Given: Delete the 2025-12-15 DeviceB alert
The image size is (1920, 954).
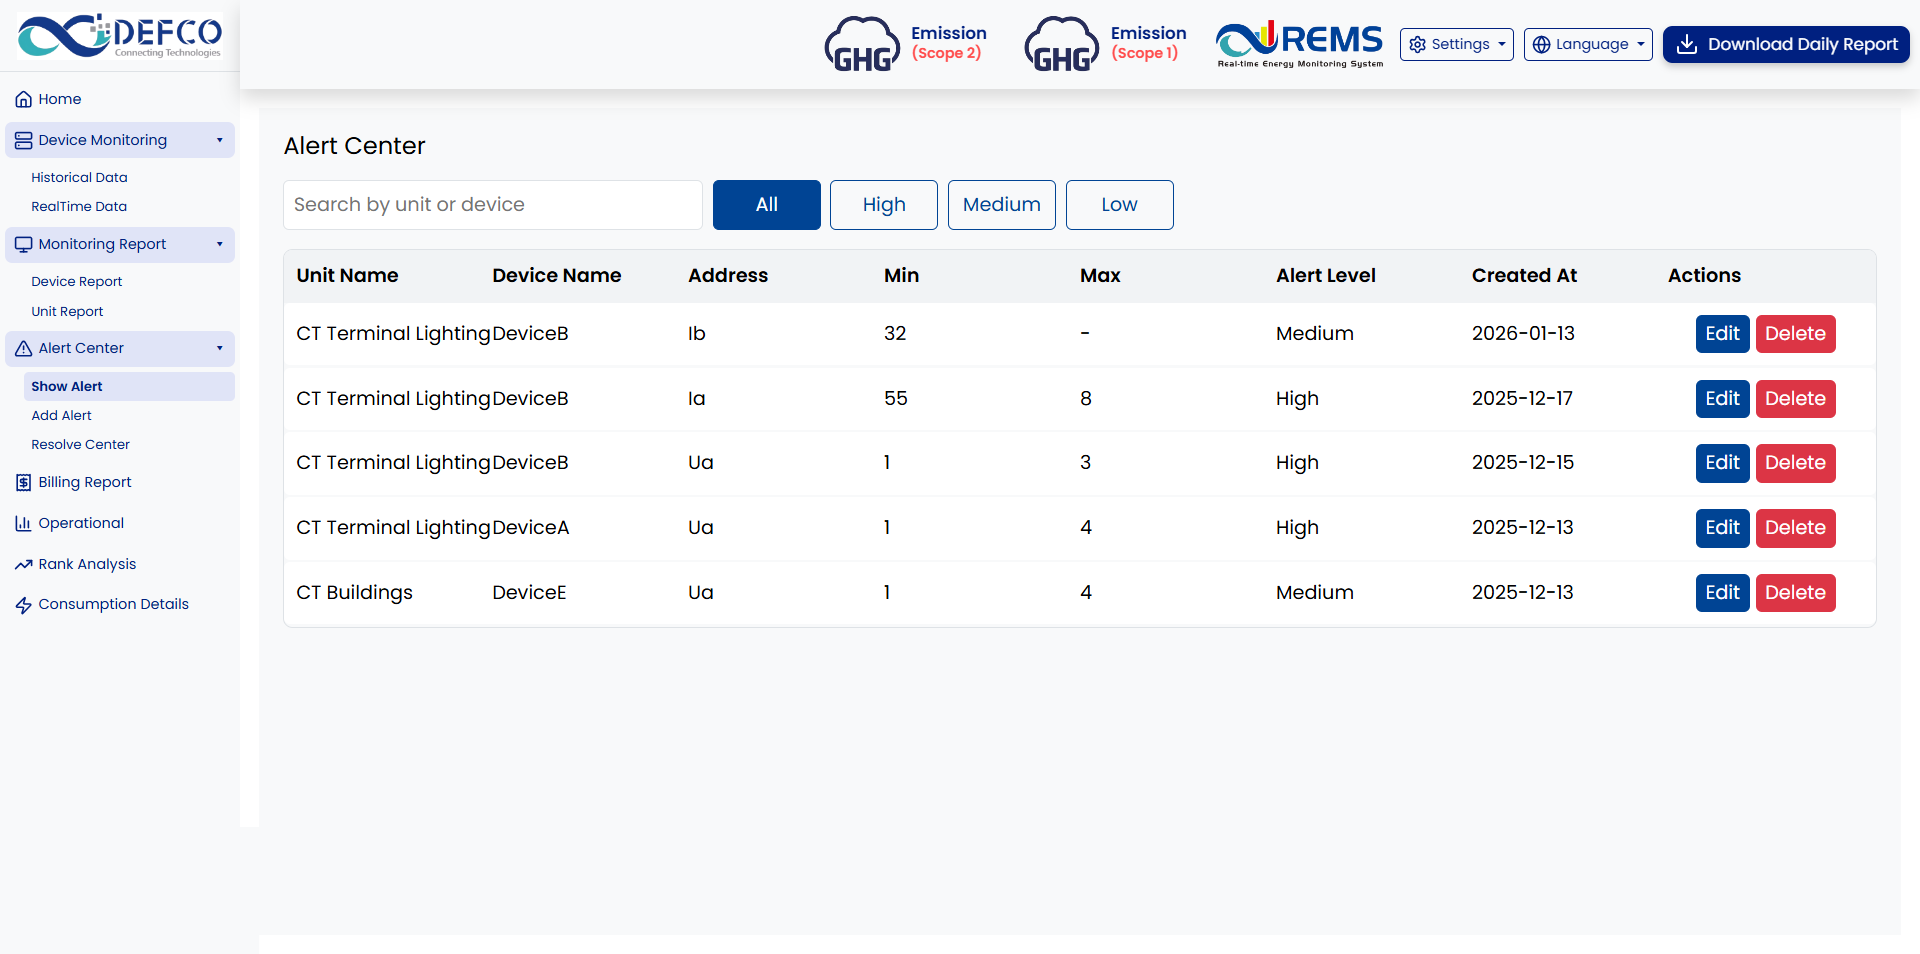Looking at the screenshot, I should (x=1795, y=463).
